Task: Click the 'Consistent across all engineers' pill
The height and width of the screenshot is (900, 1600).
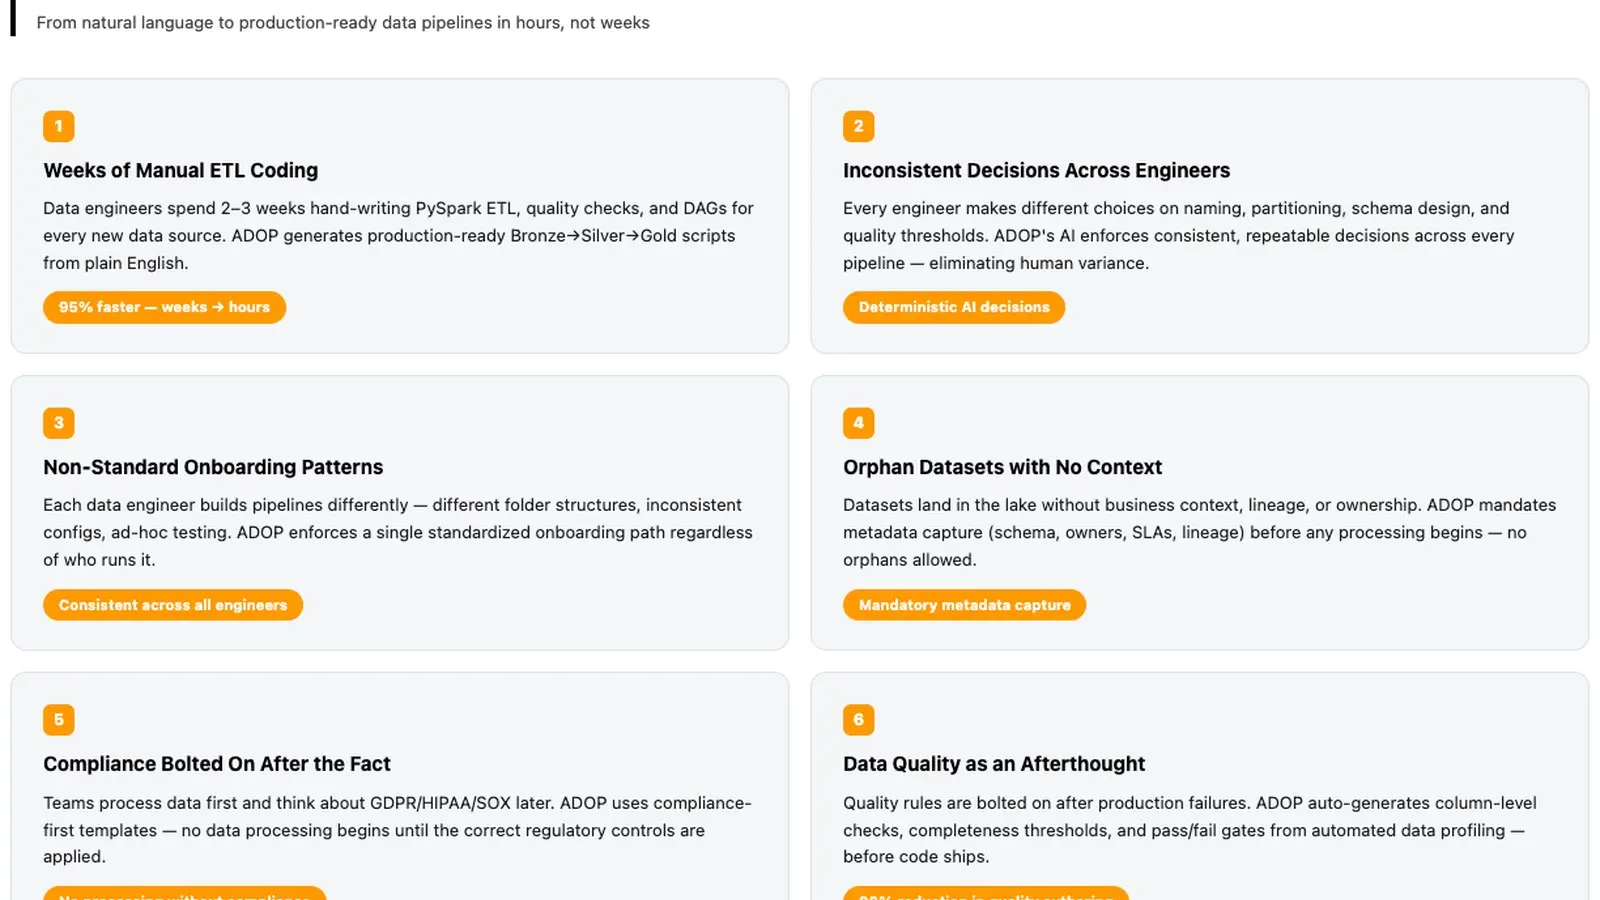Action: (173, 605)
